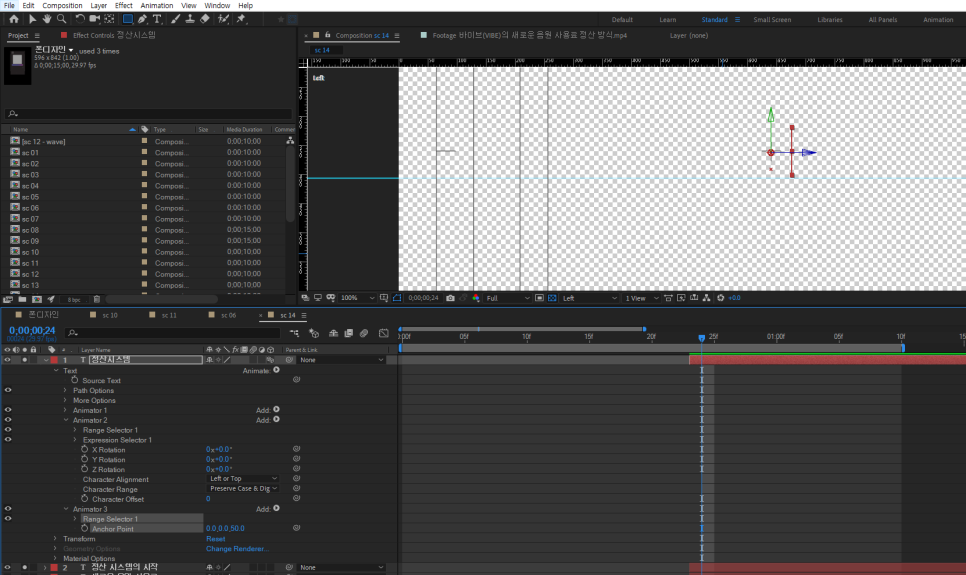Collapse the Animator 2 group
This screenshot has width=966, height=575.
(x=66, y=420)
